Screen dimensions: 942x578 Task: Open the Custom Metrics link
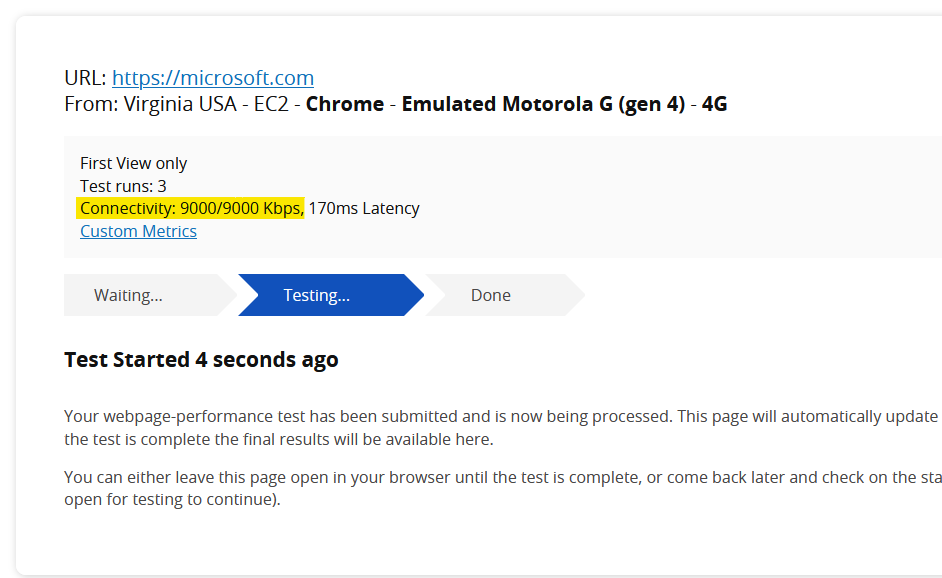[x=138, y=231]
